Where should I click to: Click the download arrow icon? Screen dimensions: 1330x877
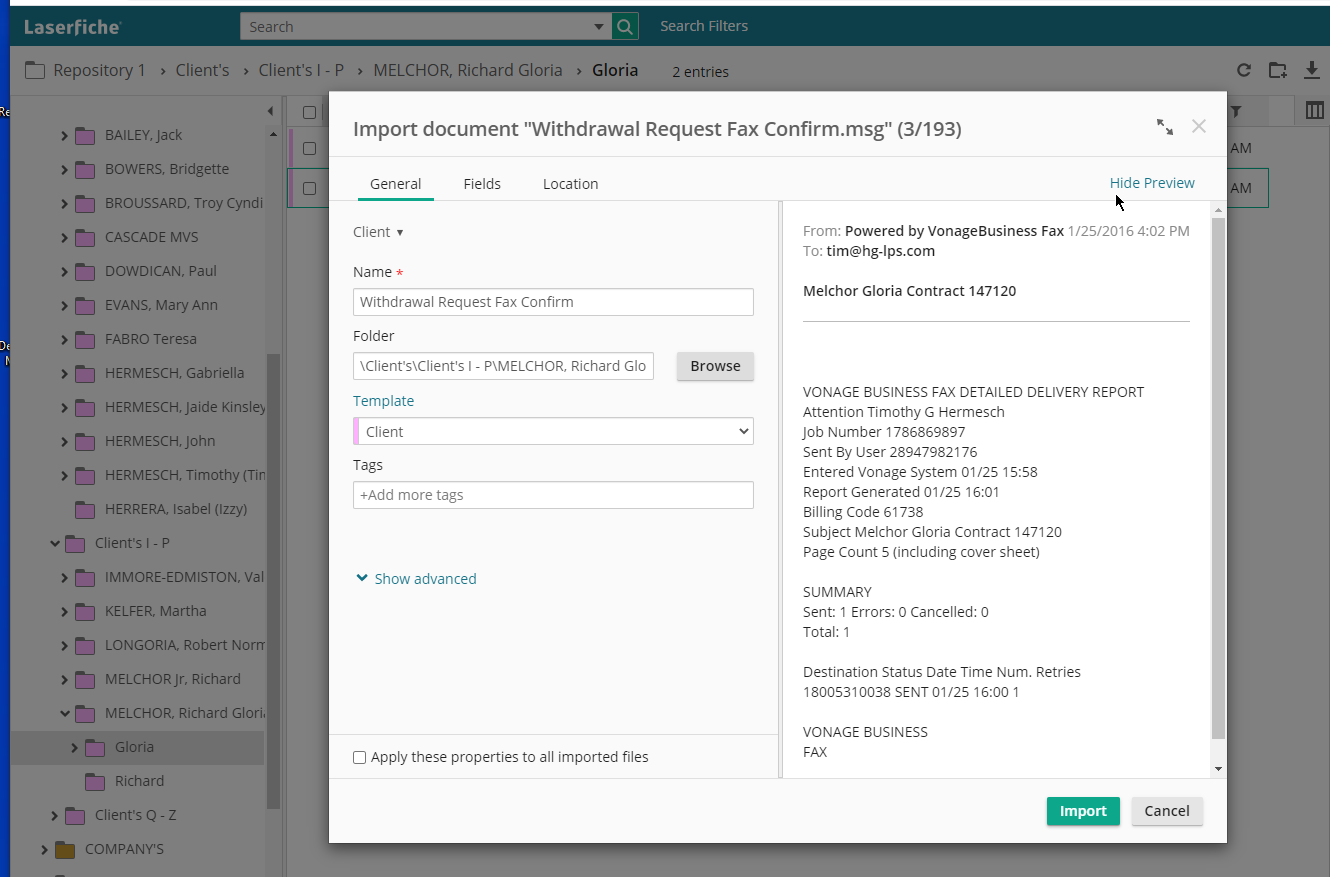[1312, 70]
